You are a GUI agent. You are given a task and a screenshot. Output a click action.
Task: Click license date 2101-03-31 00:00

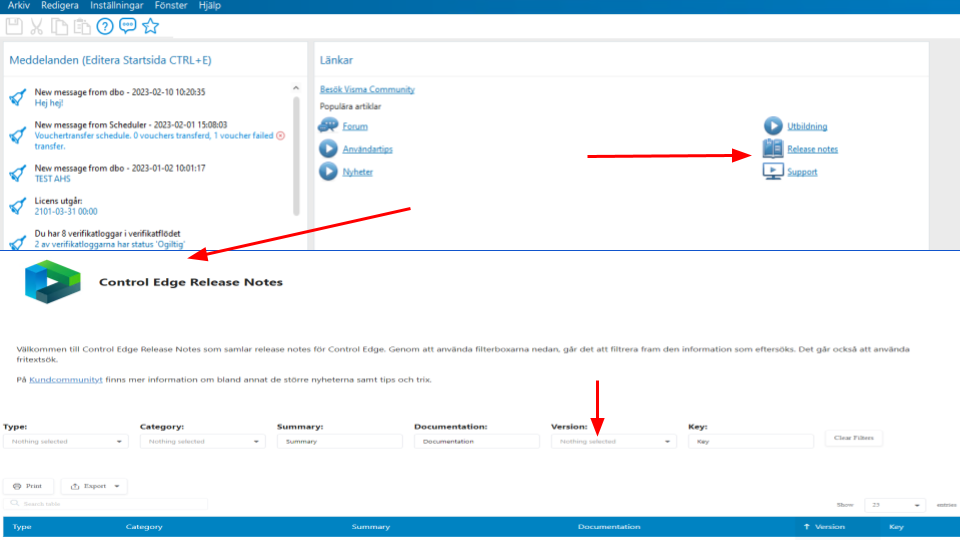point(66,211)
